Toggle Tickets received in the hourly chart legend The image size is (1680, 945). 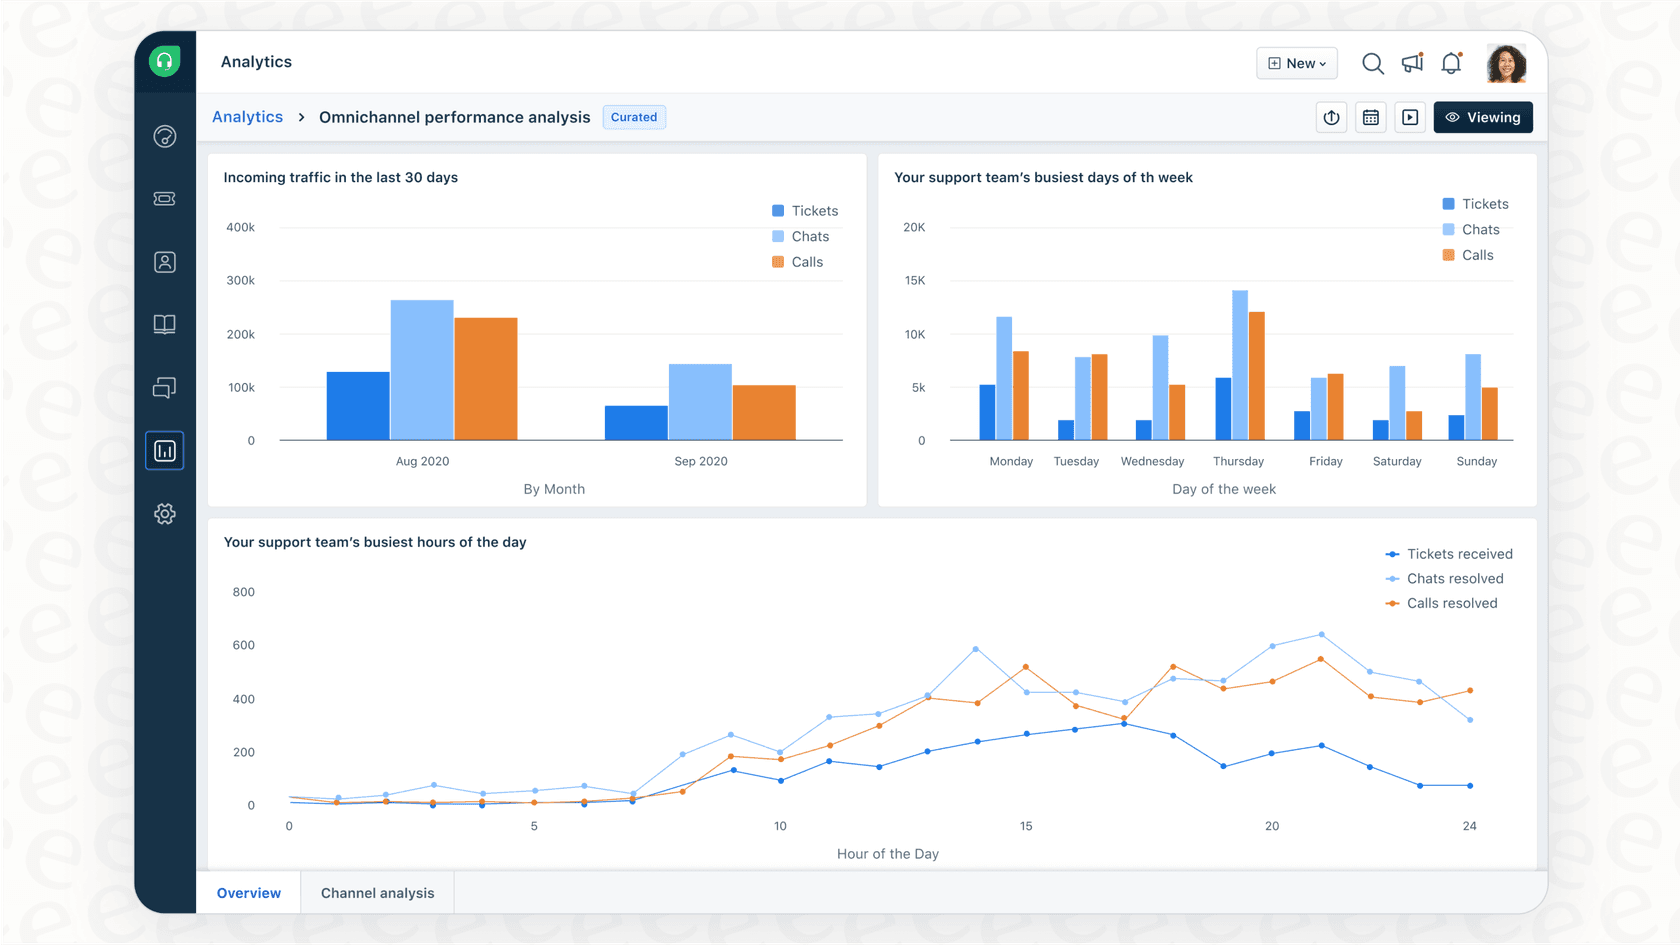pos(1449,553)
